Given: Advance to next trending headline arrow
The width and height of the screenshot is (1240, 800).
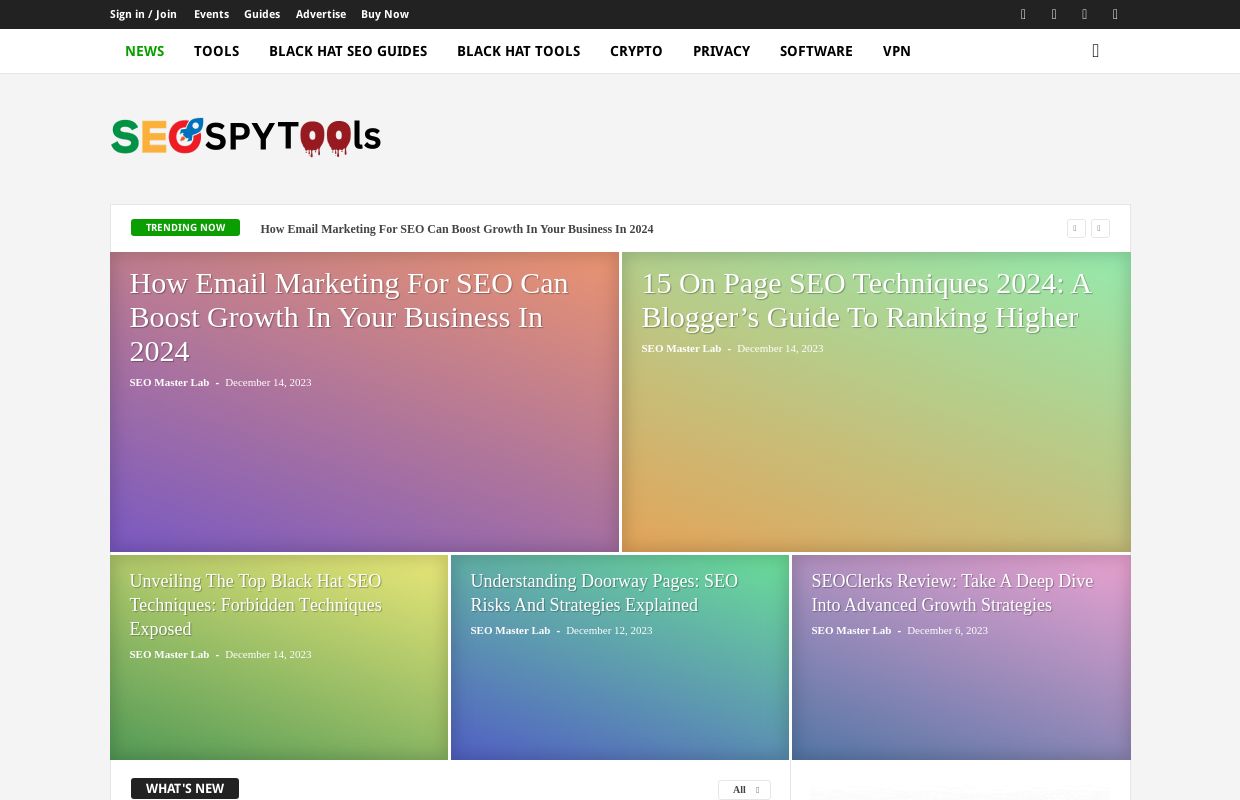Looking at the screenshot, I should point(1099,228).
